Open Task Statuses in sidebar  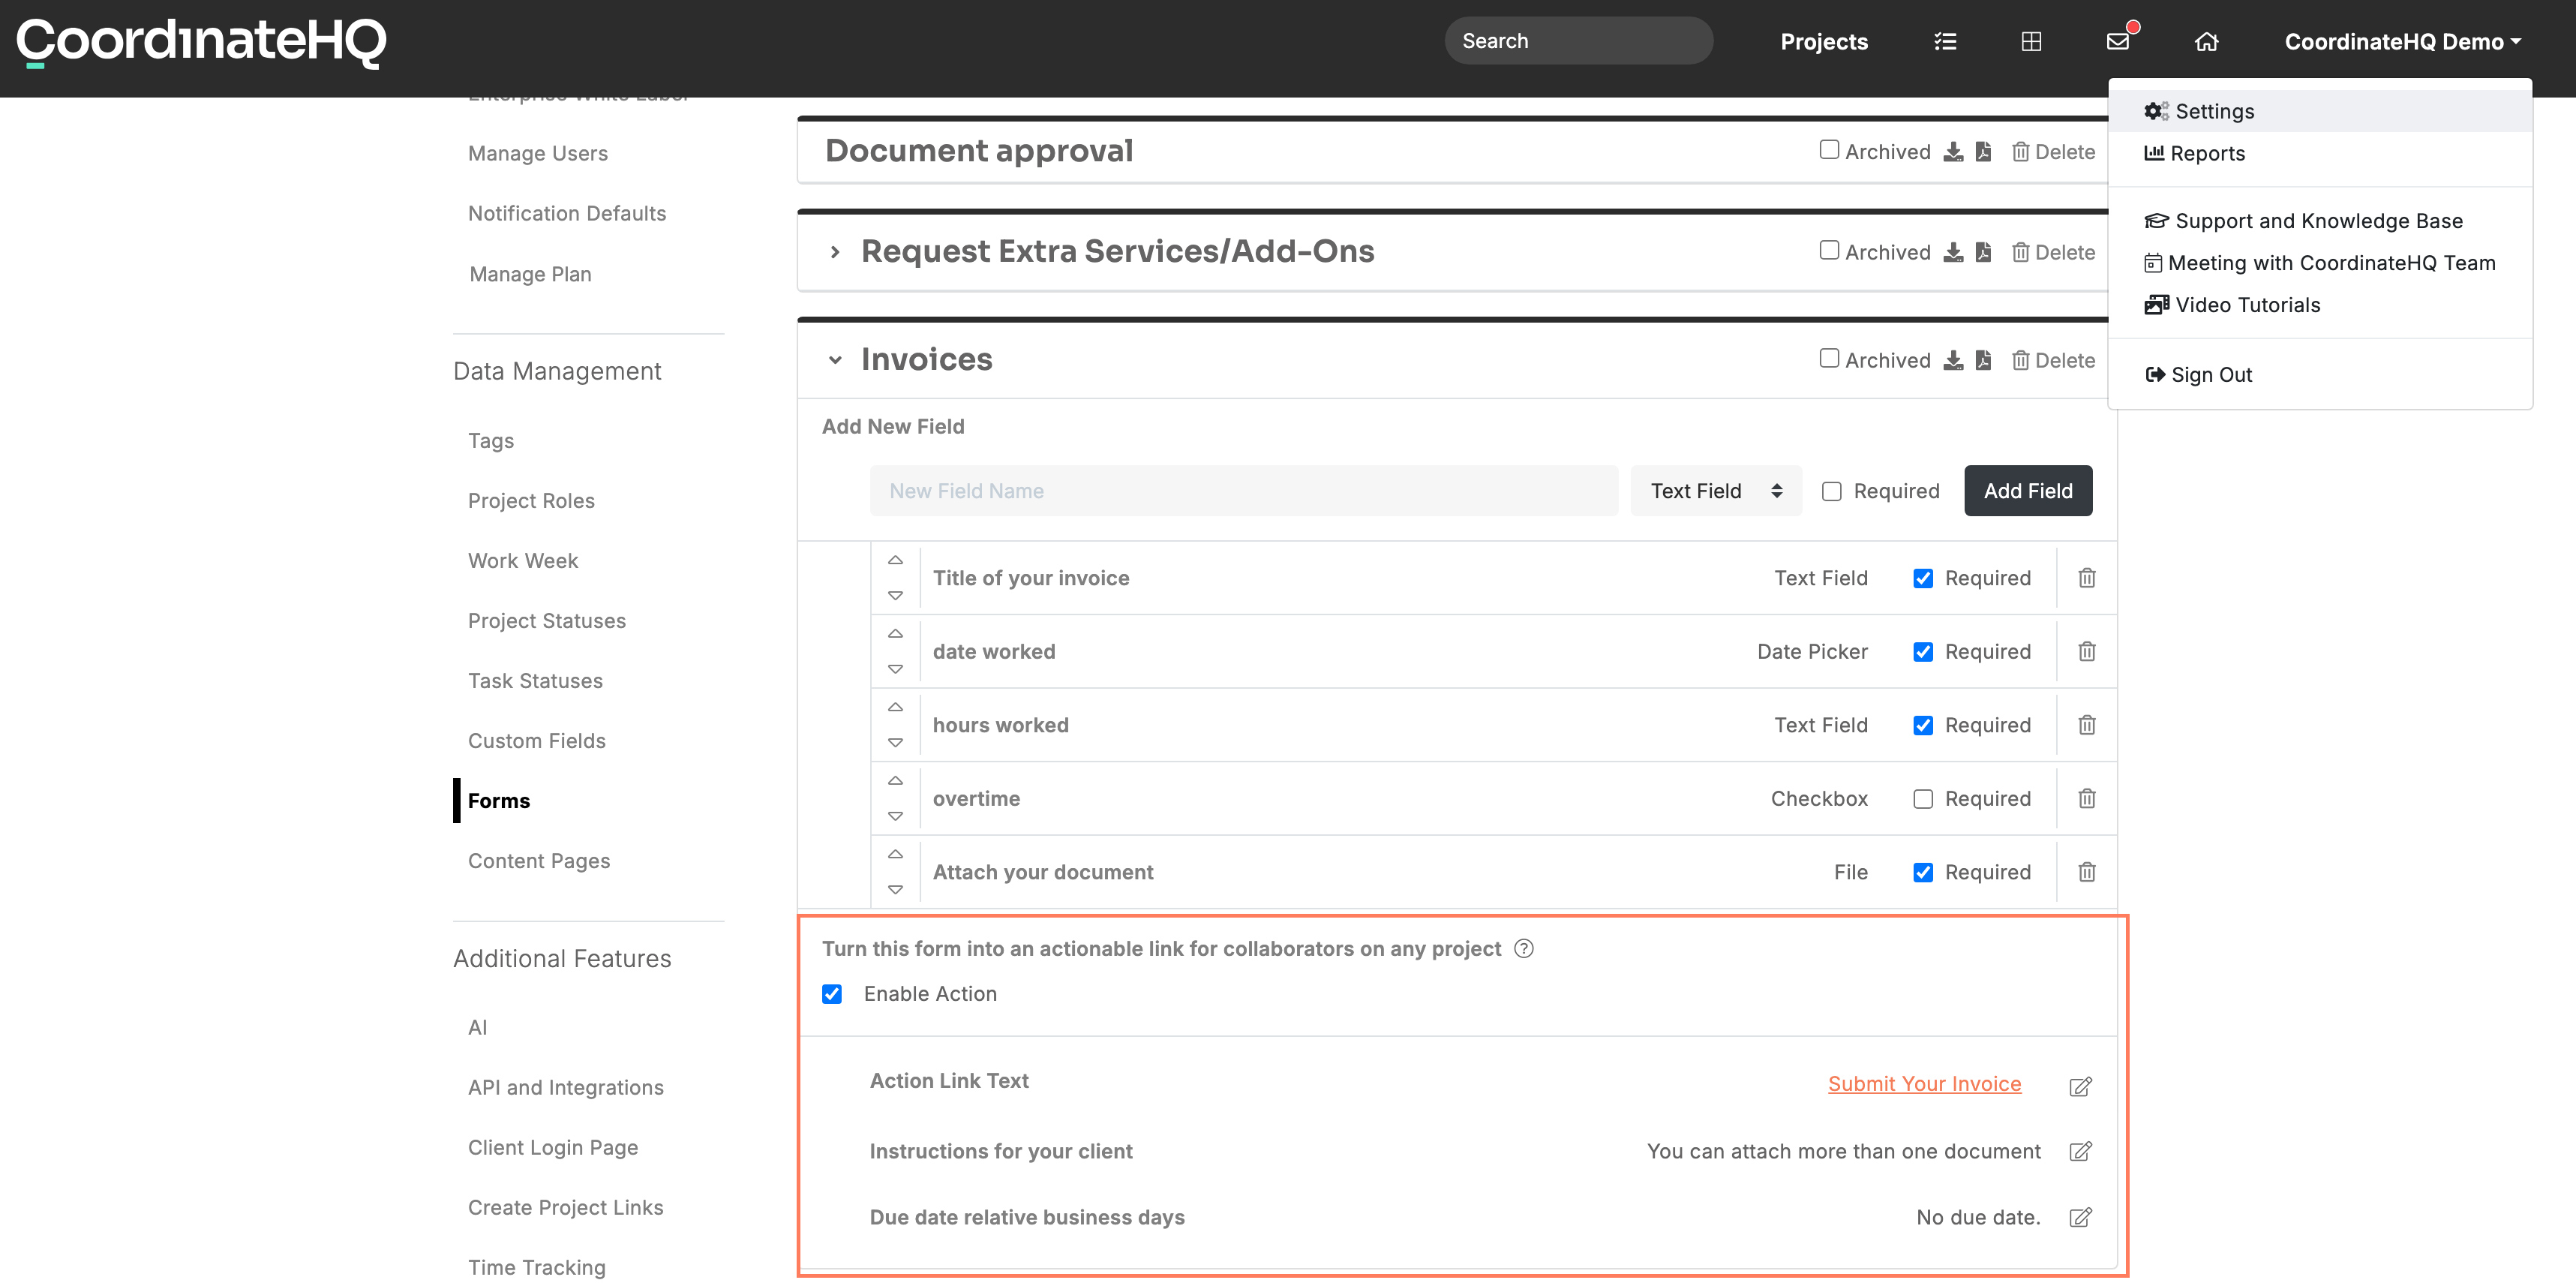(535, 681)
